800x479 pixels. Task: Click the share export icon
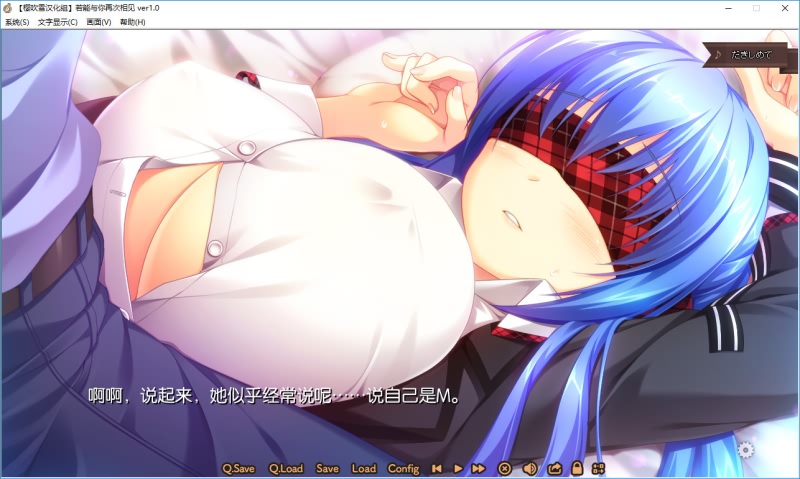pos(555,468)
